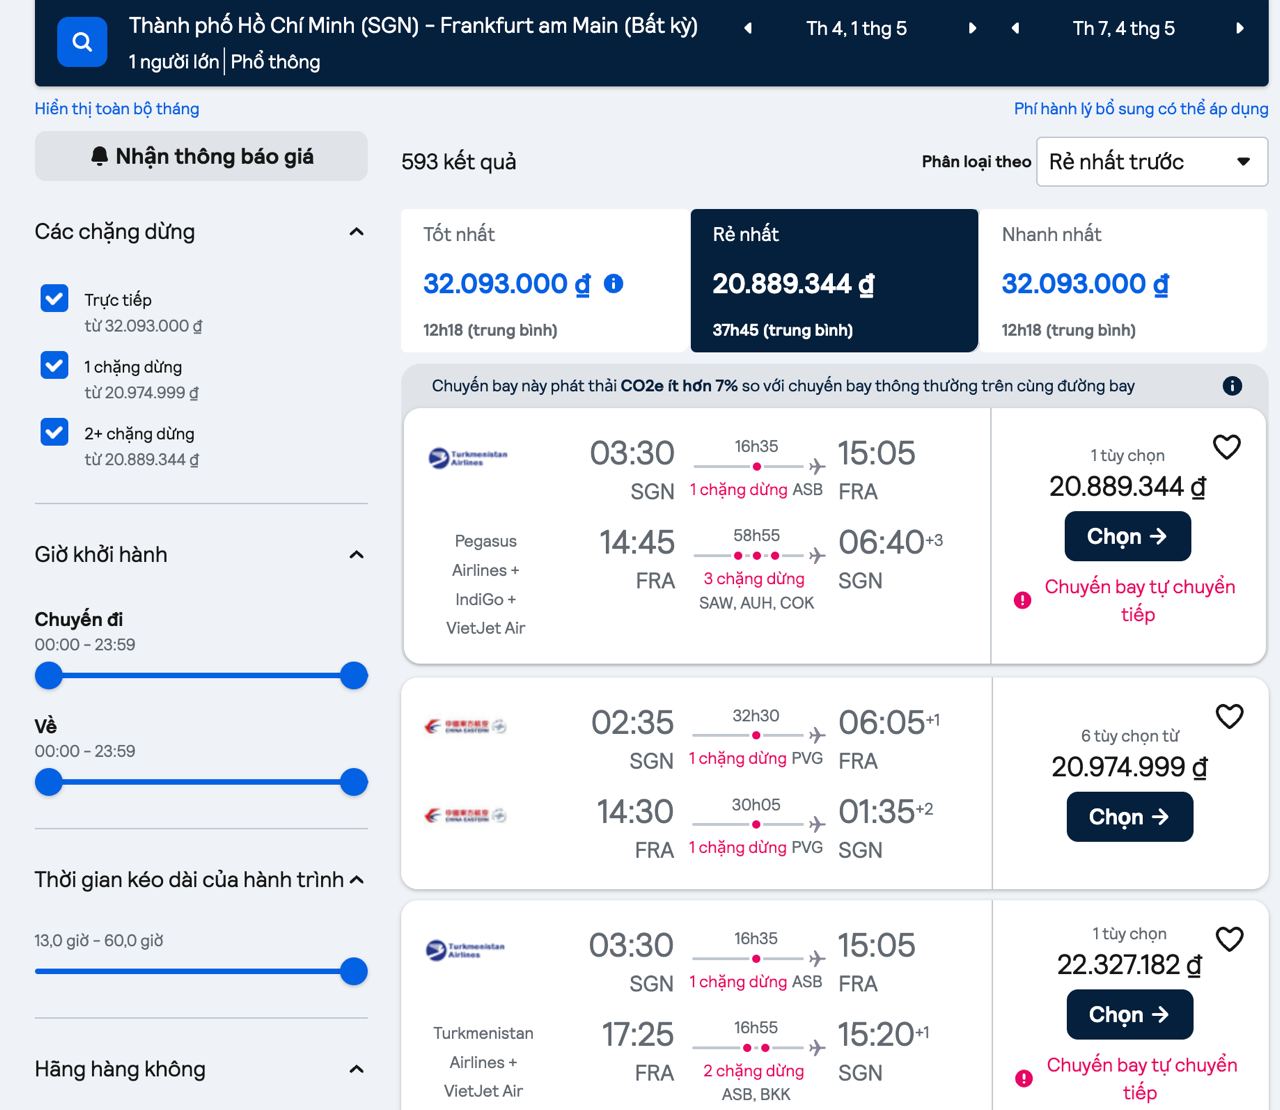Collapse the Các chặng dừng section
The width and height of the screenshot is (1280, 1110).
pos(356,232)
